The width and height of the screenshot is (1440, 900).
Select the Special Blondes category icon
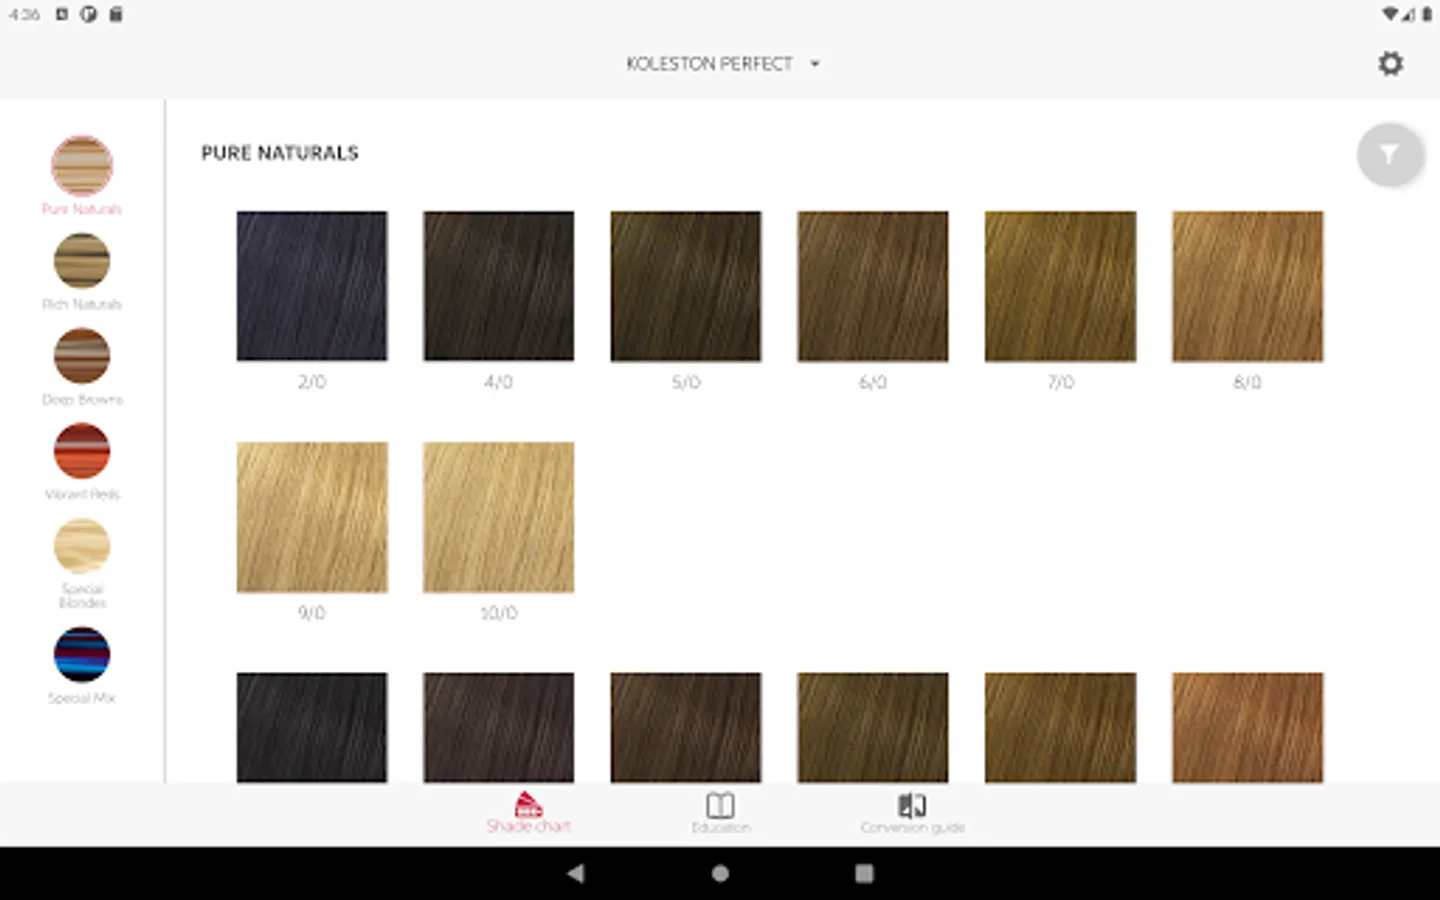pos(82,546)
